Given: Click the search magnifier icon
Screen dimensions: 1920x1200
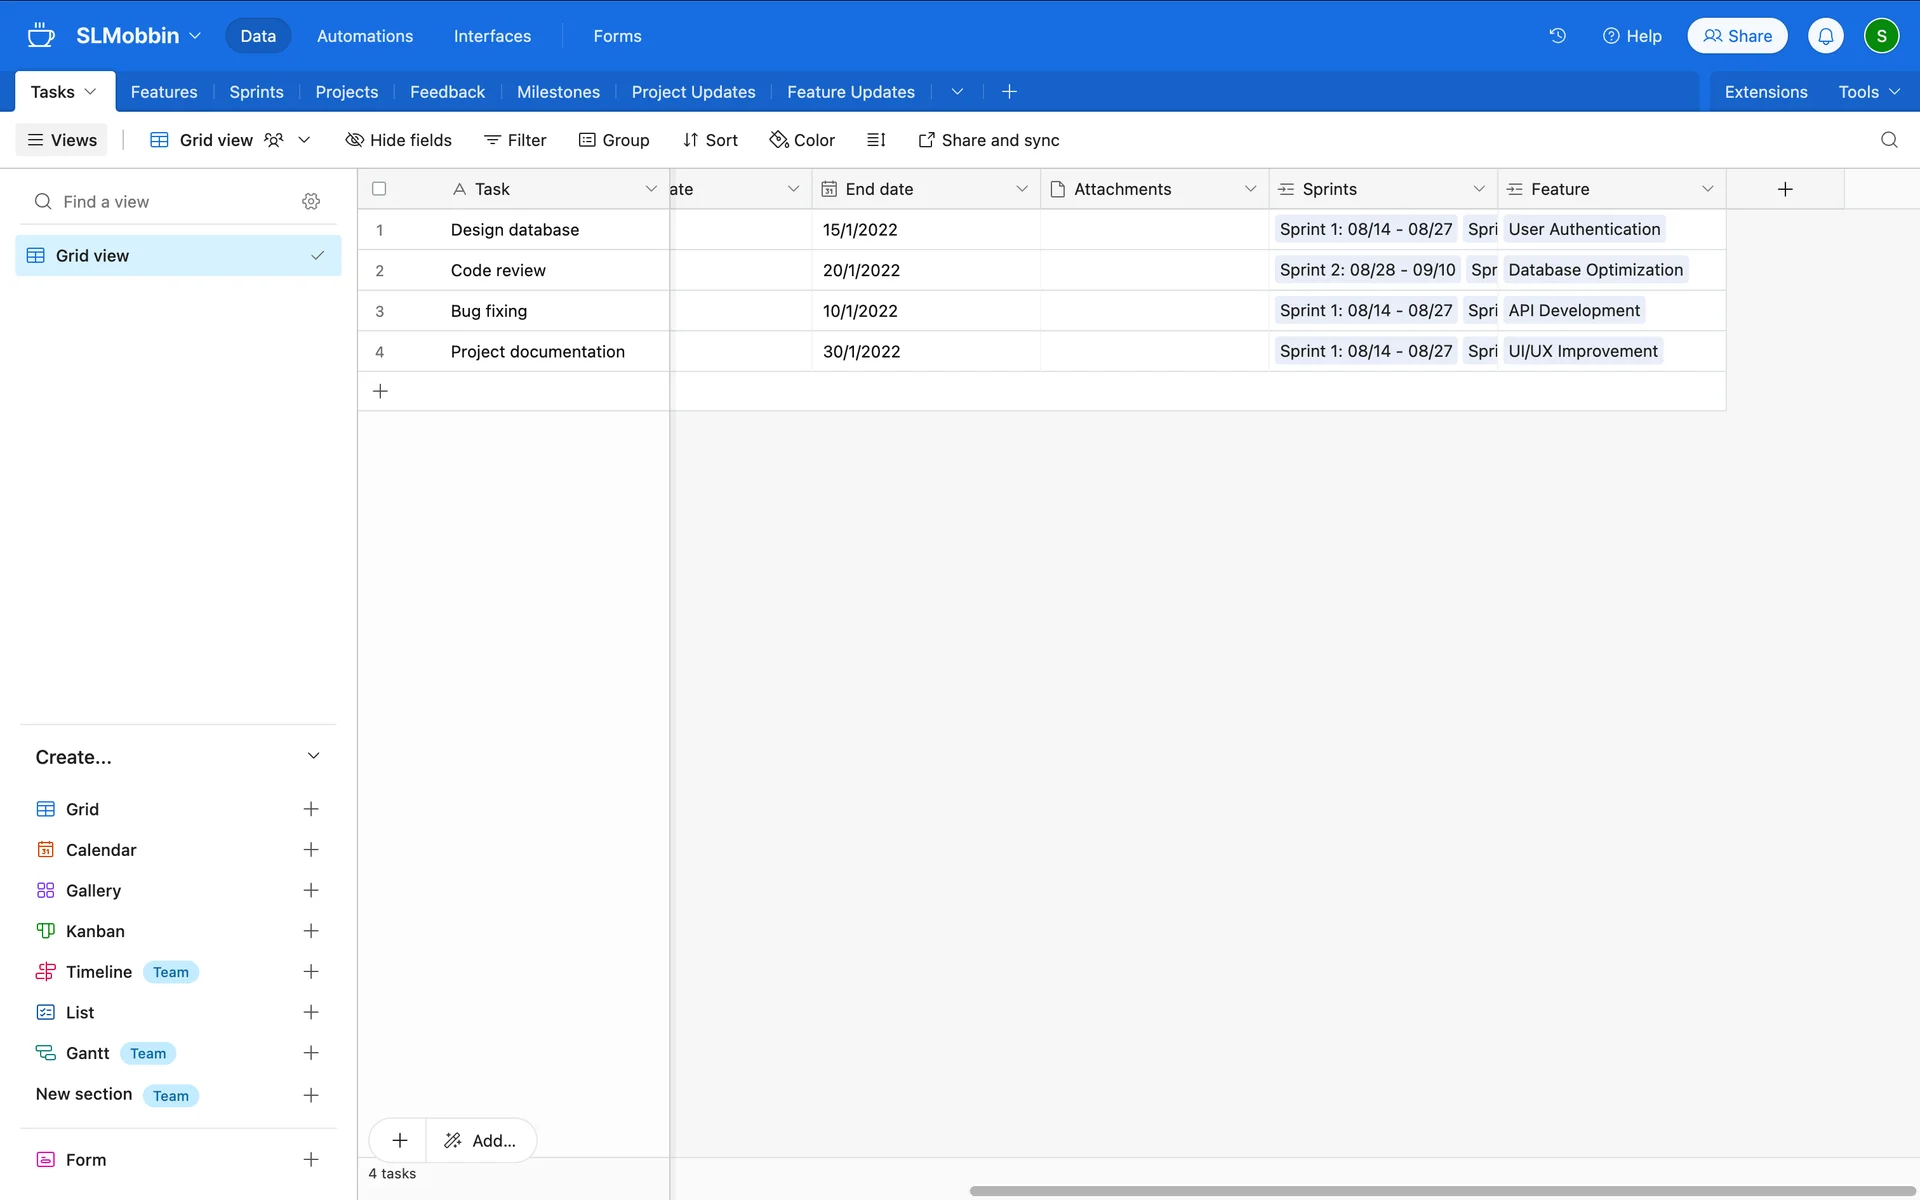Looking at the screenshot, I should pos(1888,140).
